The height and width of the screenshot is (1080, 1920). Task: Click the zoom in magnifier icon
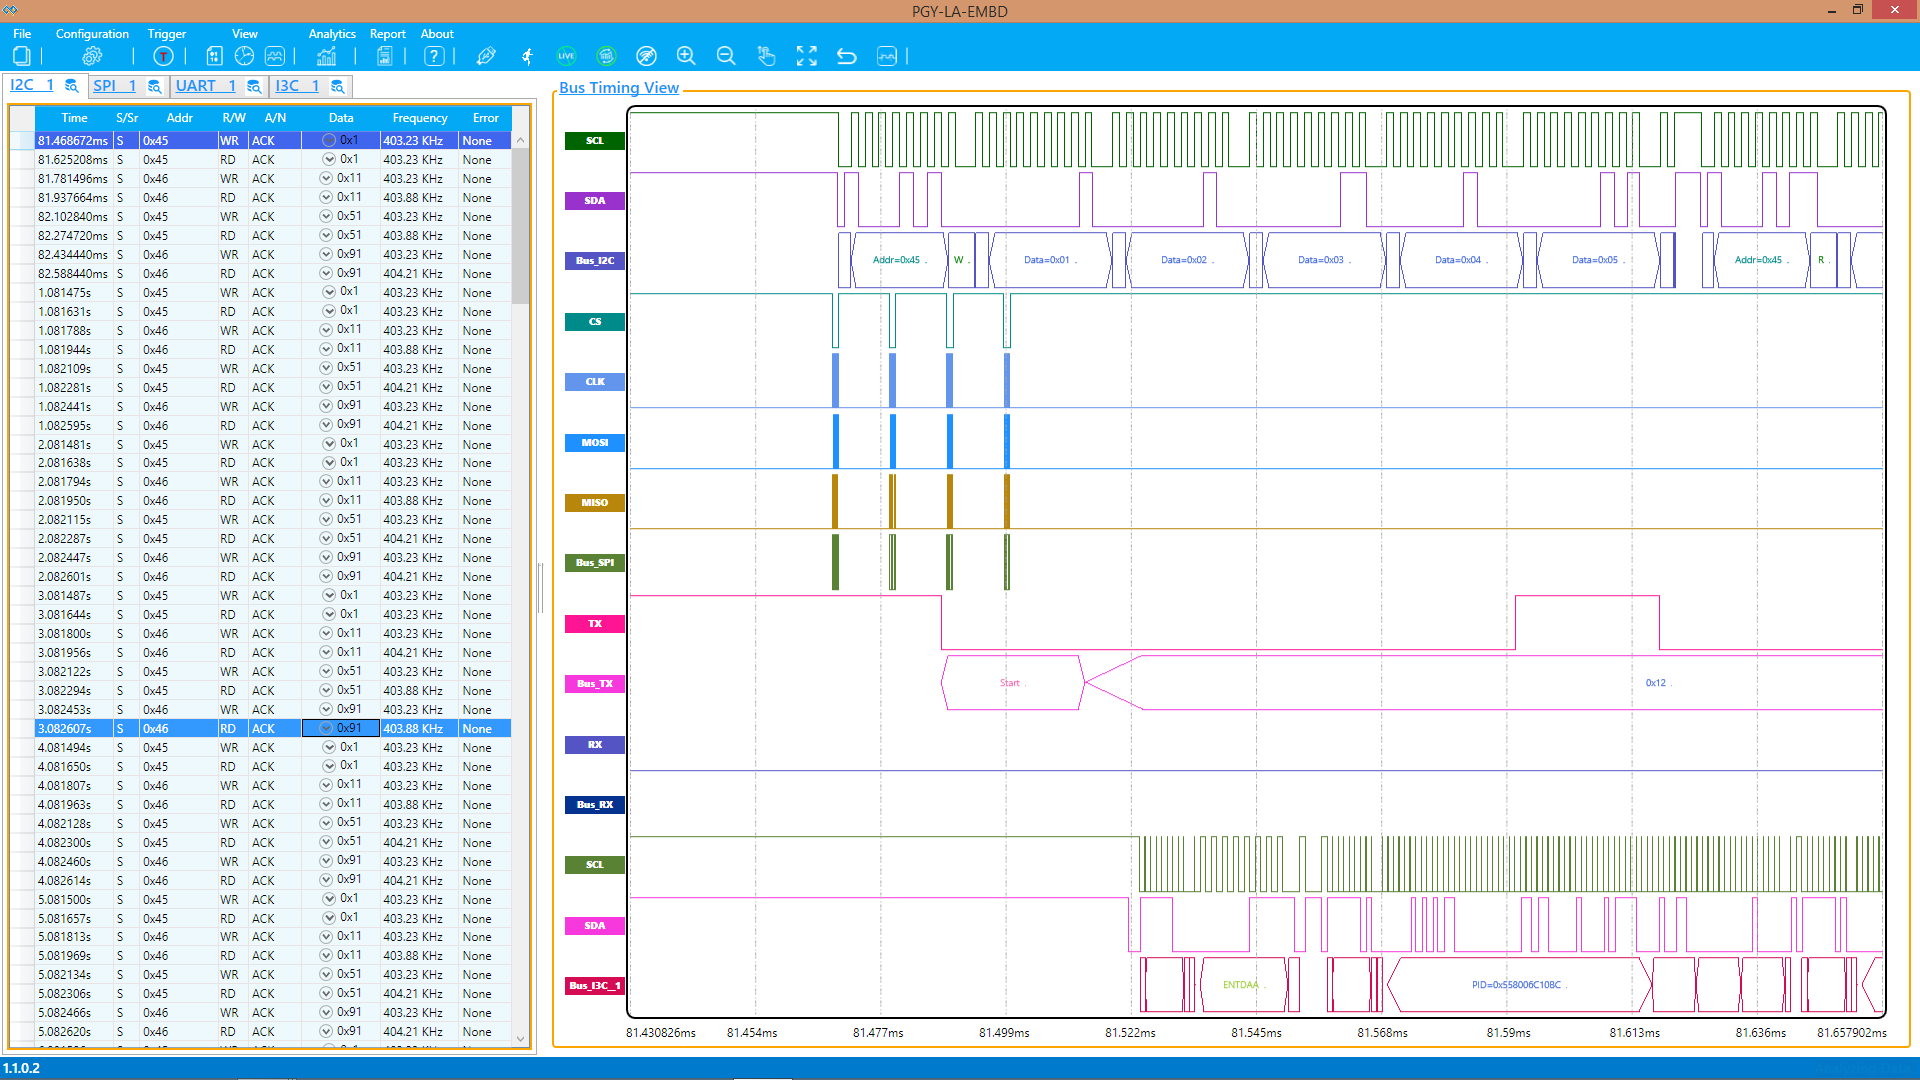click(686, 56)
